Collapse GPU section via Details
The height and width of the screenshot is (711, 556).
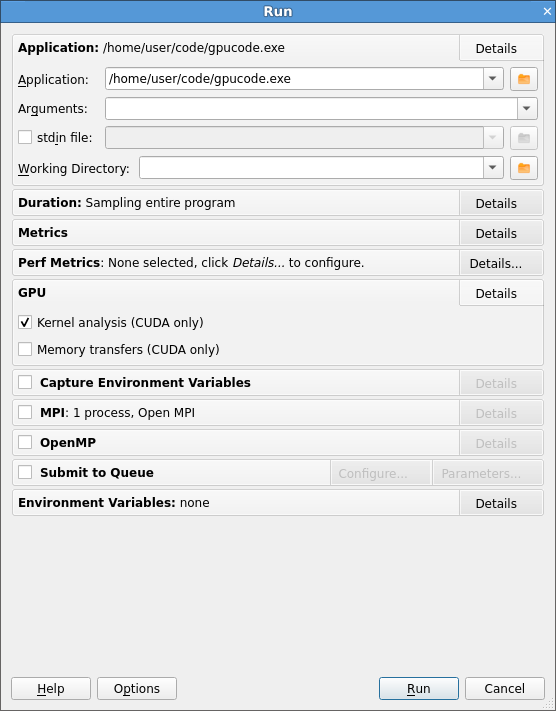501,293
